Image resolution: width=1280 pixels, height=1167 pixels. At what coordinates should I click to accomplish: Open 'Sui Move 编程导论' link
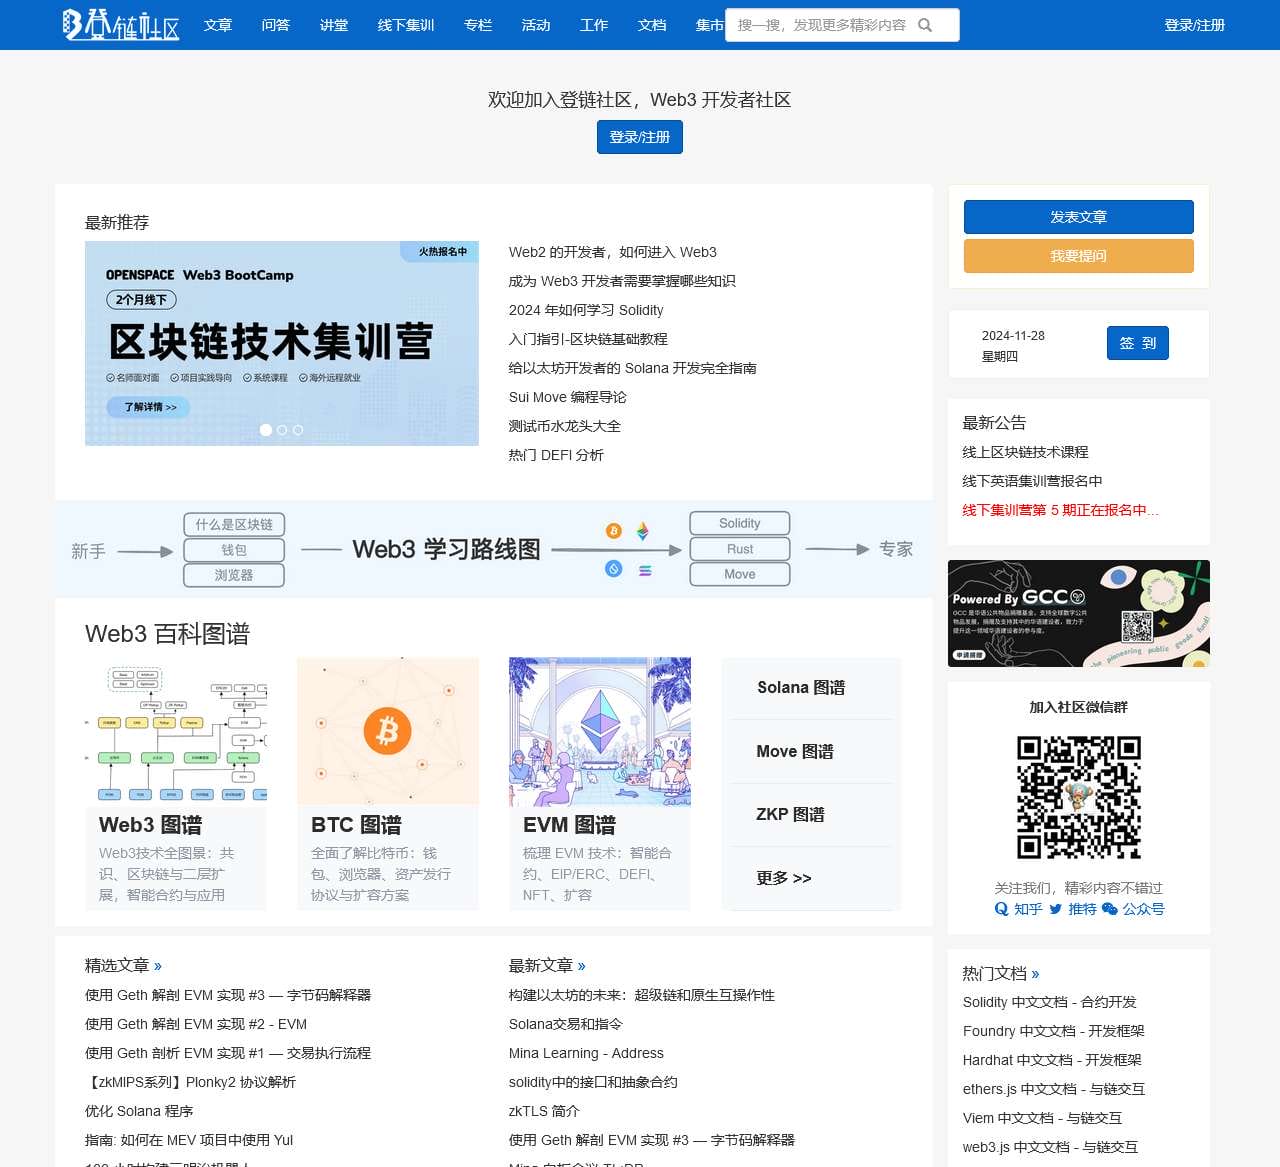(568, 397)
